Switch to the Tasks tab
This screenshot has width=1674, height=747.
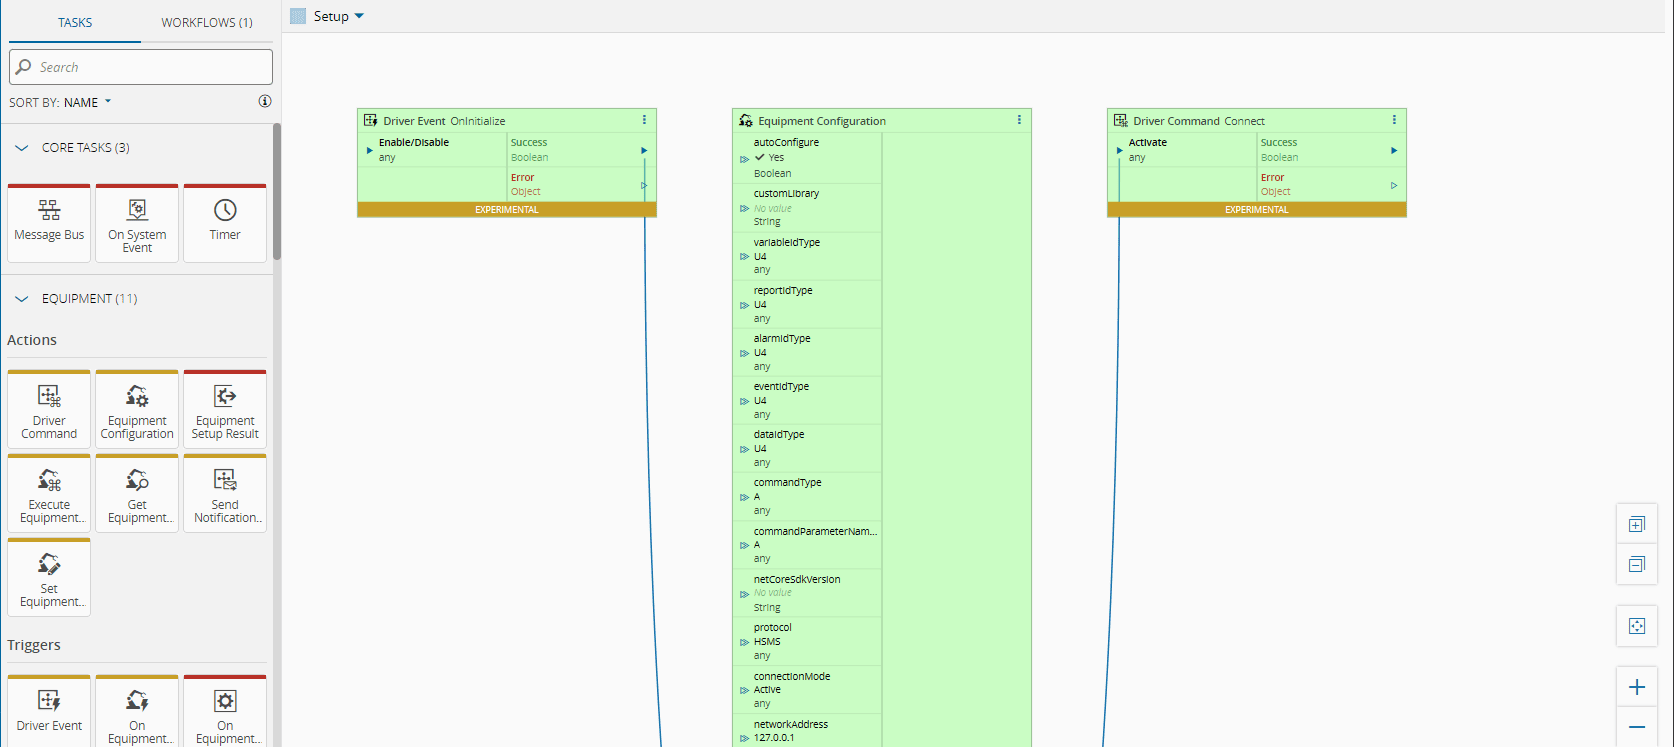[75, 22]
